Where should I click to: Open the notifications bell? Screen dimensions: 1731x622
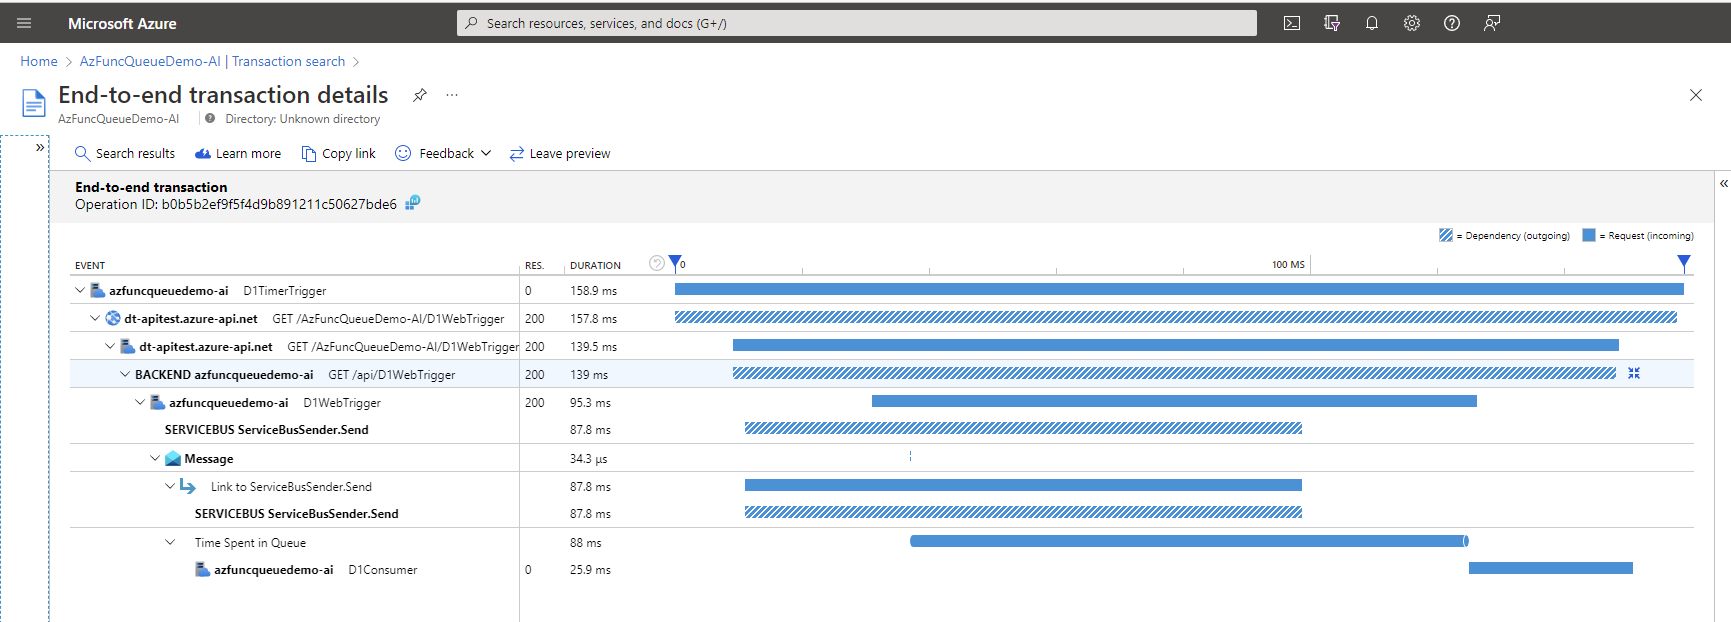[1372, 23]
